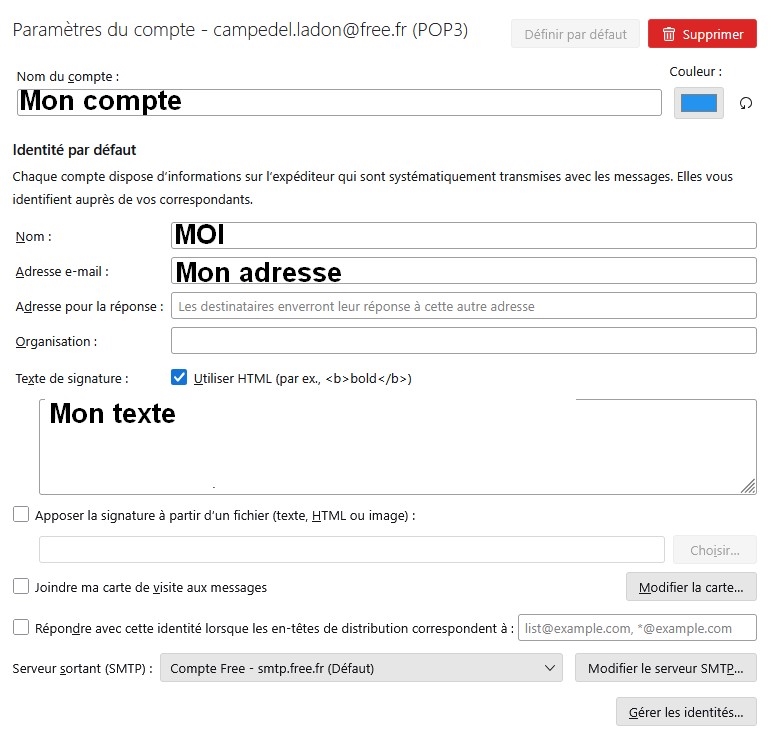Open the Serveur sortant (SMTP) dropdown
Image resolution: width=771 pixels, height=736 pixels.
pos(361,668)
